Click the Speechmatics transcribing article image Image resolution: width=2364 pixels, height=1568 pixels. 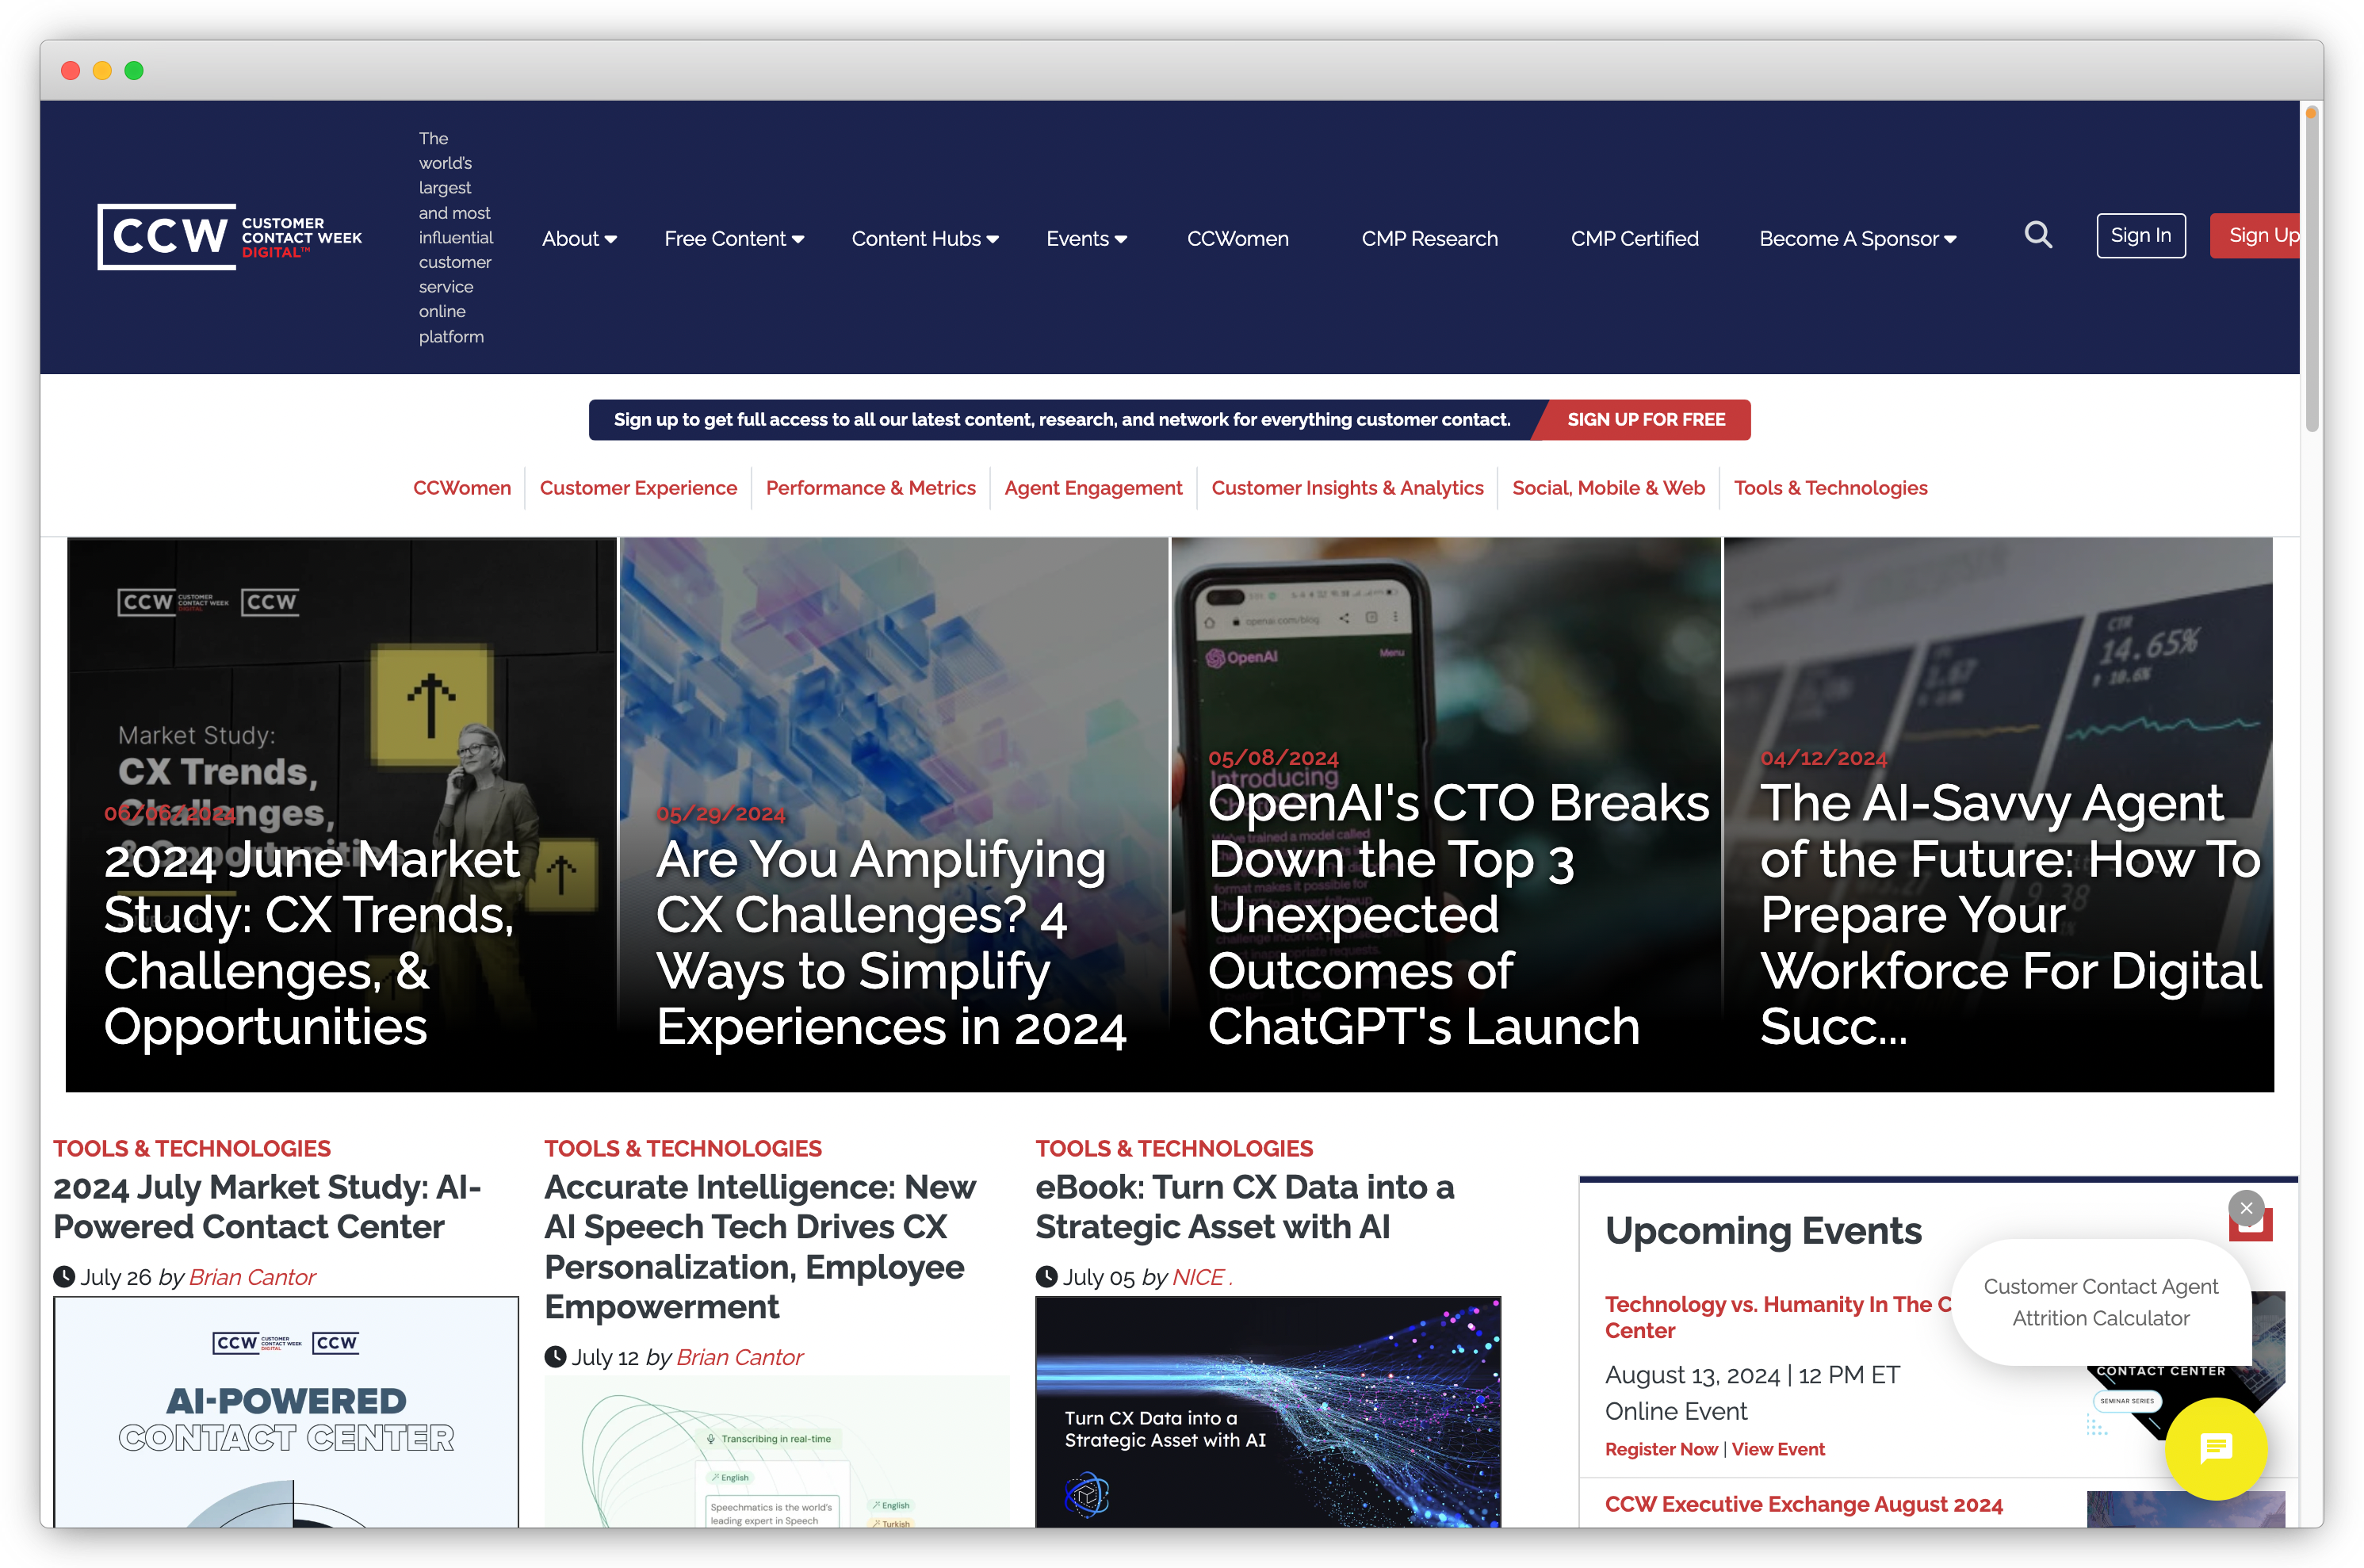click(777, 1452)
